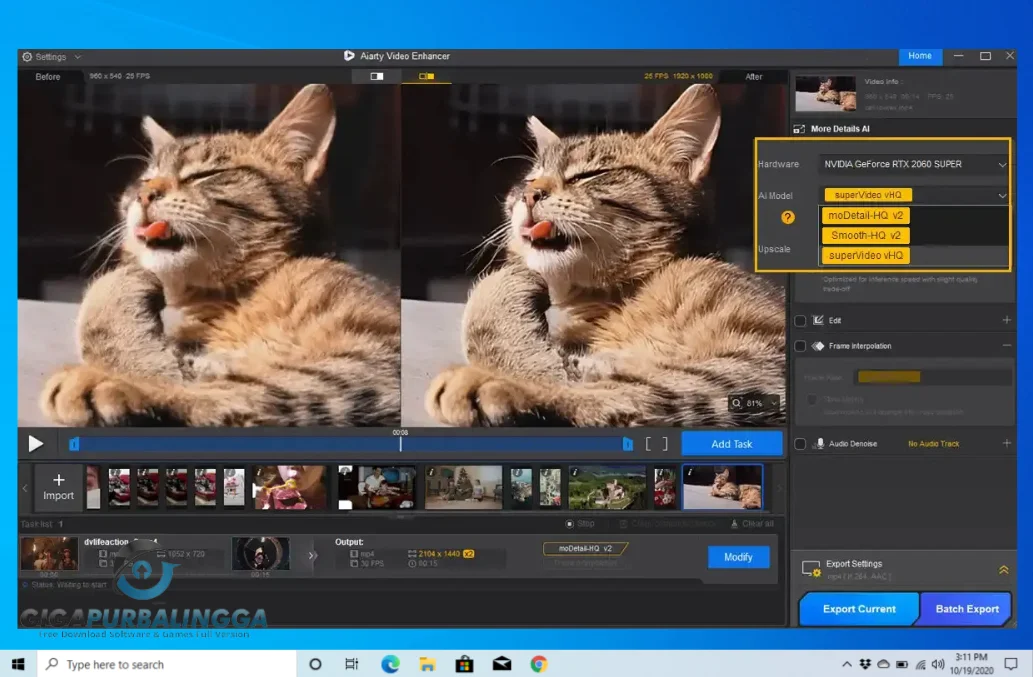Click the task arrow between source and output
Viewport: 1033px width, 677px height.
[312, 556]
